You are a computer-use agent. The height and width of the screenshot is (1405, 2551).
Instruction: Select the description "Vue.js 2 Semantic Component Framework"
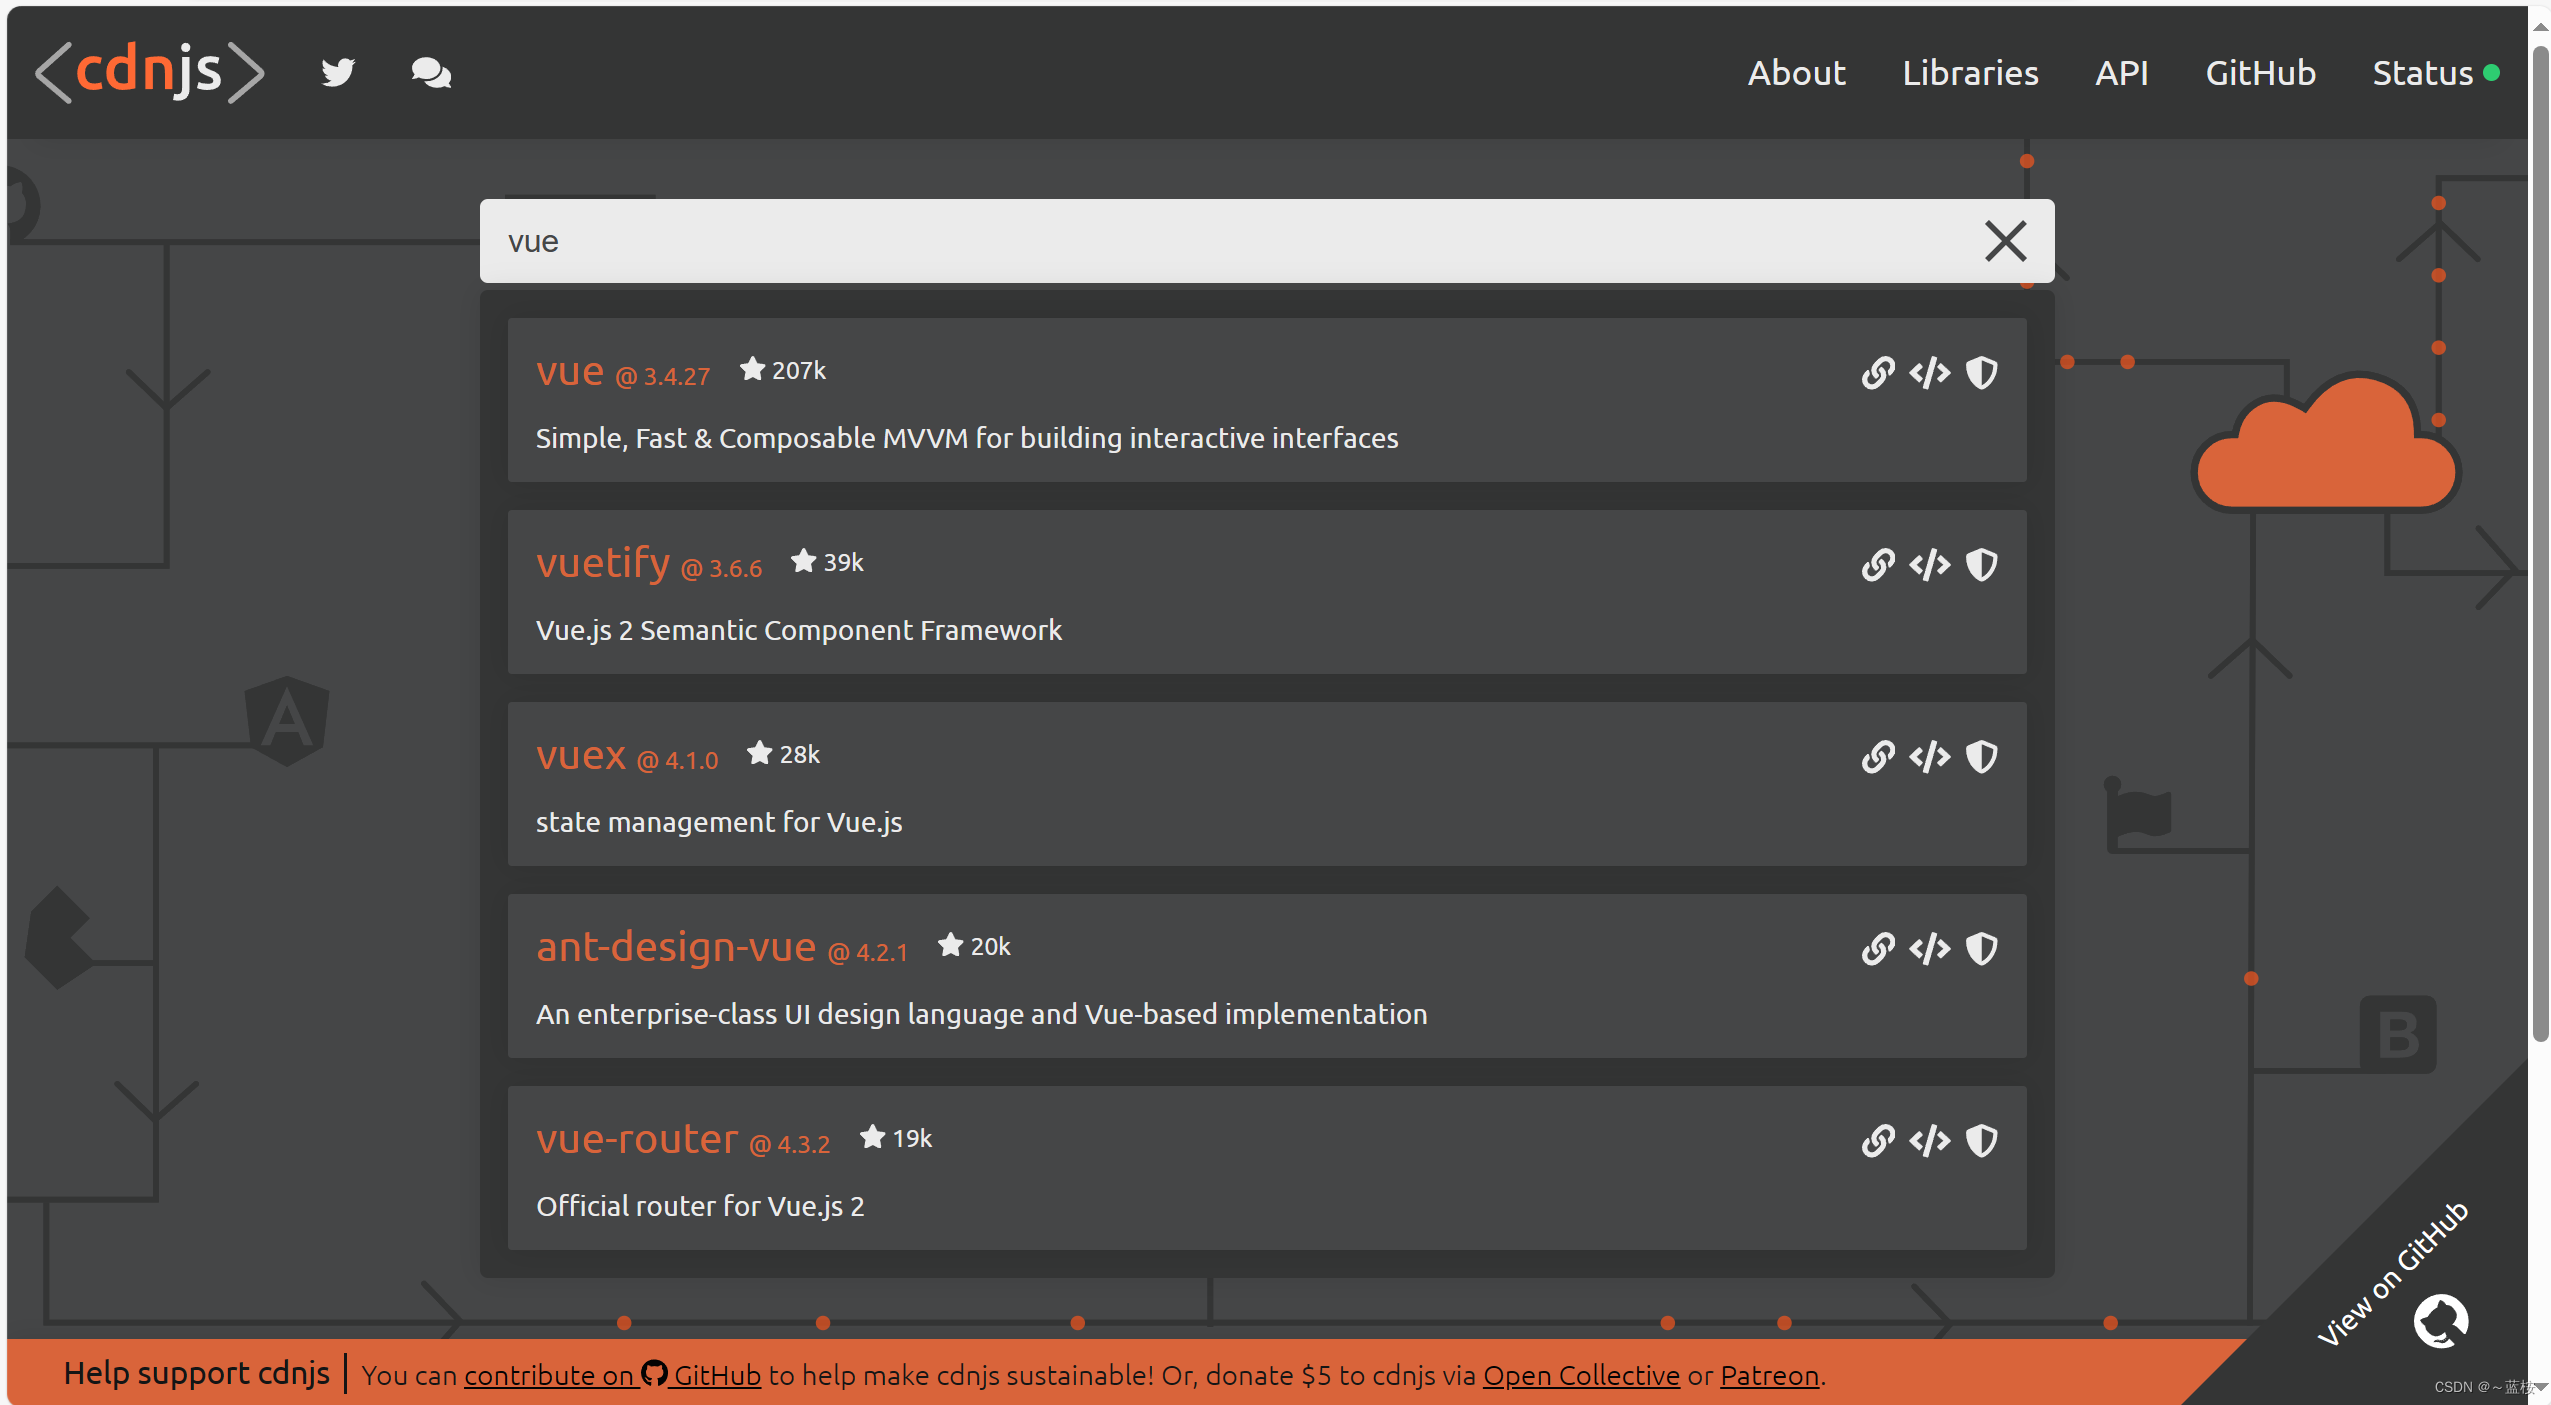pos(799,630)
